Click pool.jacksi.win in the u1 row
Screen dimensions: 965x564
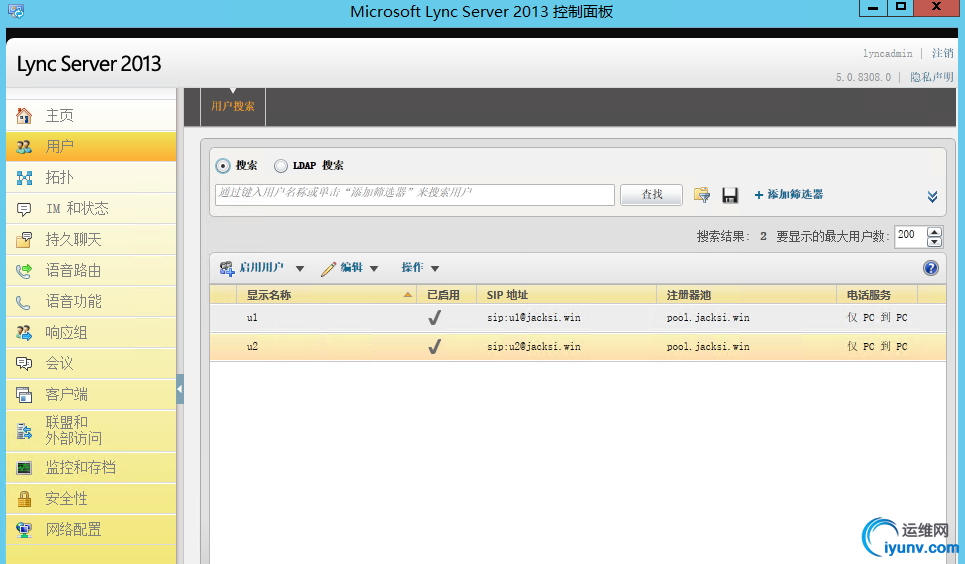coord(708,318)
